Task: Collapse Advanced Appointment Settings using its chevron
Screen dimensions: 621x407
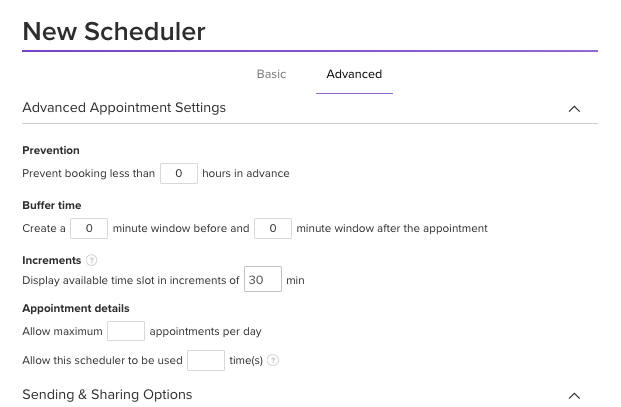Action: [x=574, y=108]
